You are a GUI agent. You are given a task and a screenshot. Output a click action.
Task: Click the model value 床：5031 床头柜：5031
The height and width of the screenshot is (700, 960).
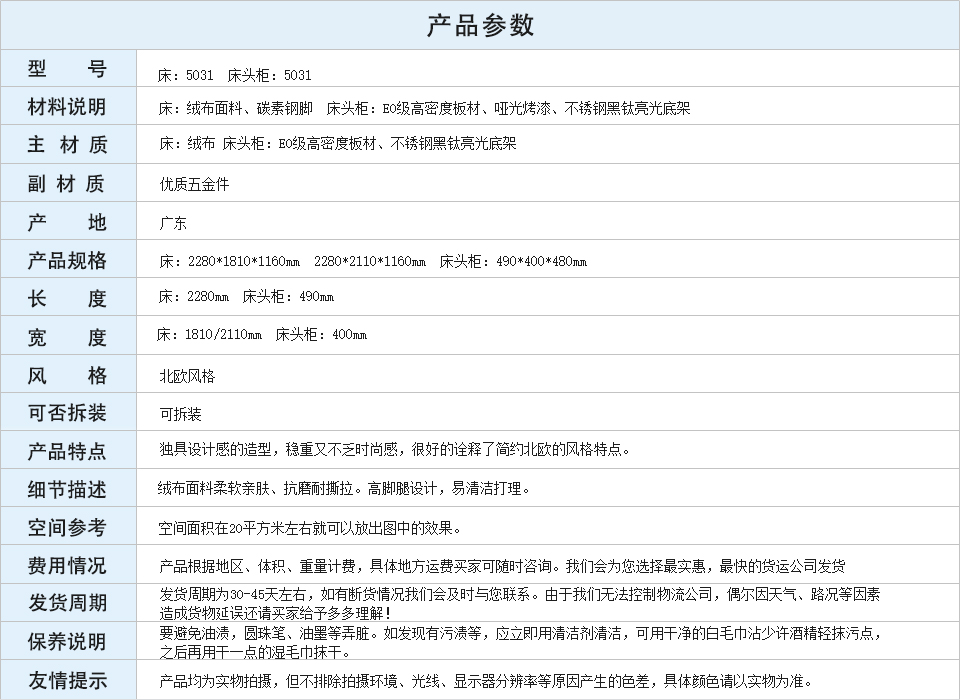(234, 75)
